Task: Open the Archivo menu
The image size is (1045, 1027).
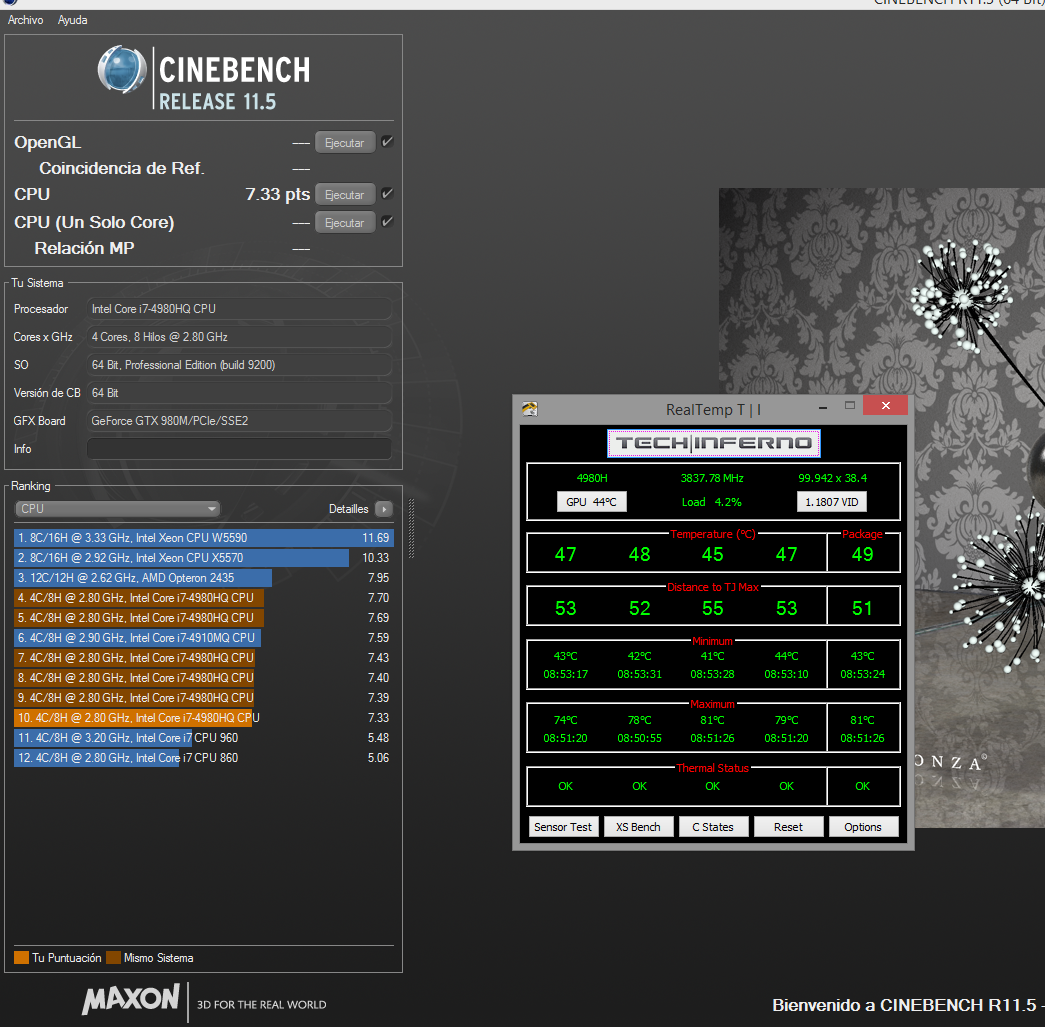Action: coord(26,20)
